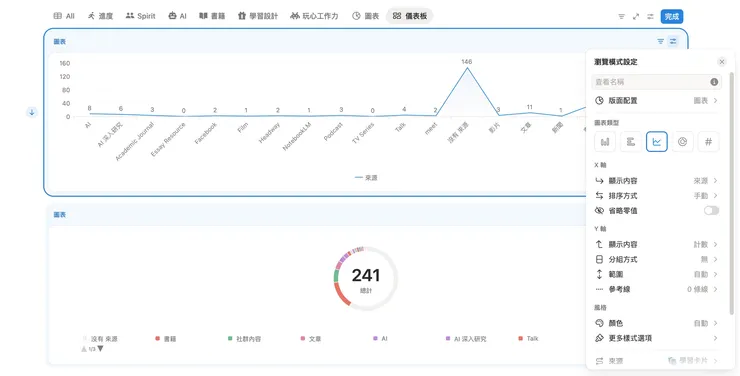Image resolution: width=740 pixels, height=376 pixels.
Task: Click the top toolbar view settings icon
Action: 650,17
